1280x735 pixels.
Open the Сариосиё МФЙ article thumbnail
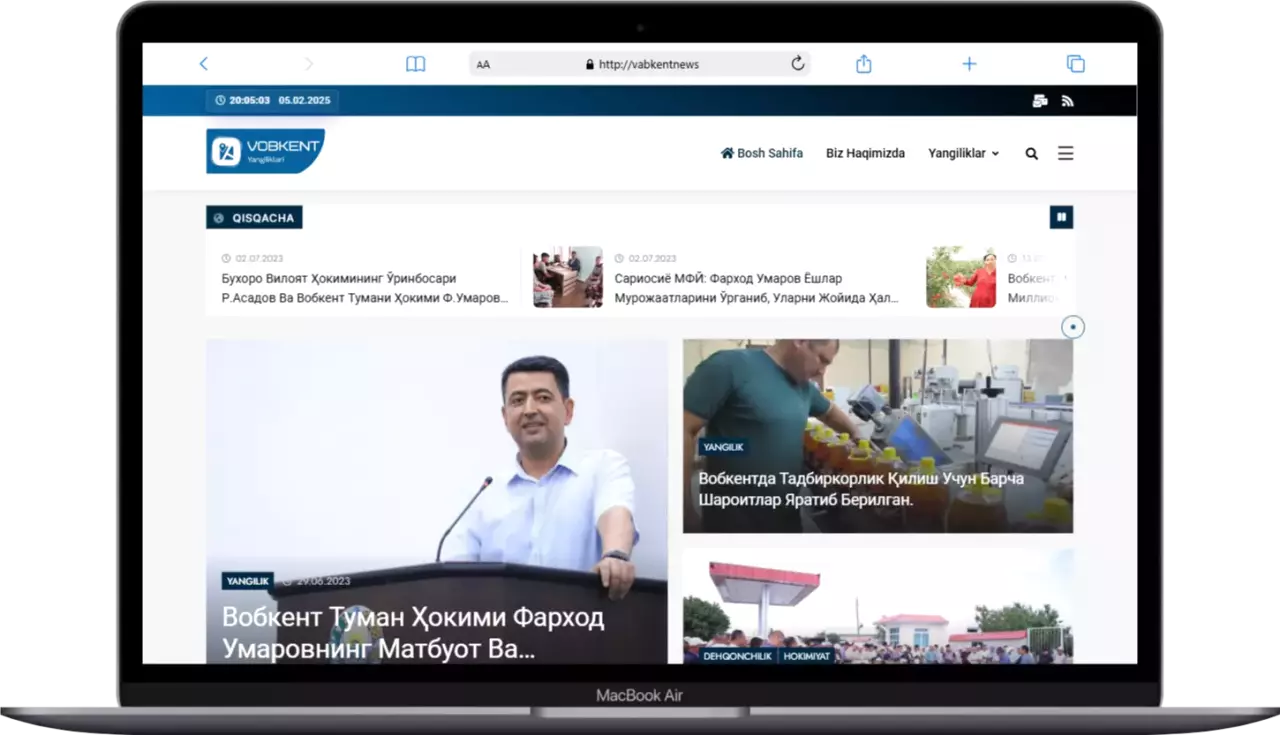click(567, 277)
